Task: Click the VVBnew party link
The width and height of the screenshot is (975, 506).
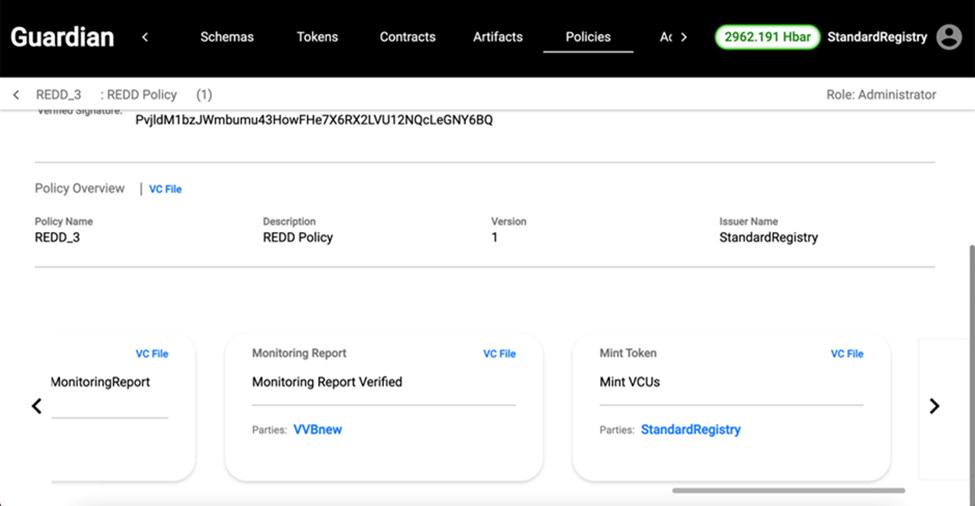Action: 317,430
